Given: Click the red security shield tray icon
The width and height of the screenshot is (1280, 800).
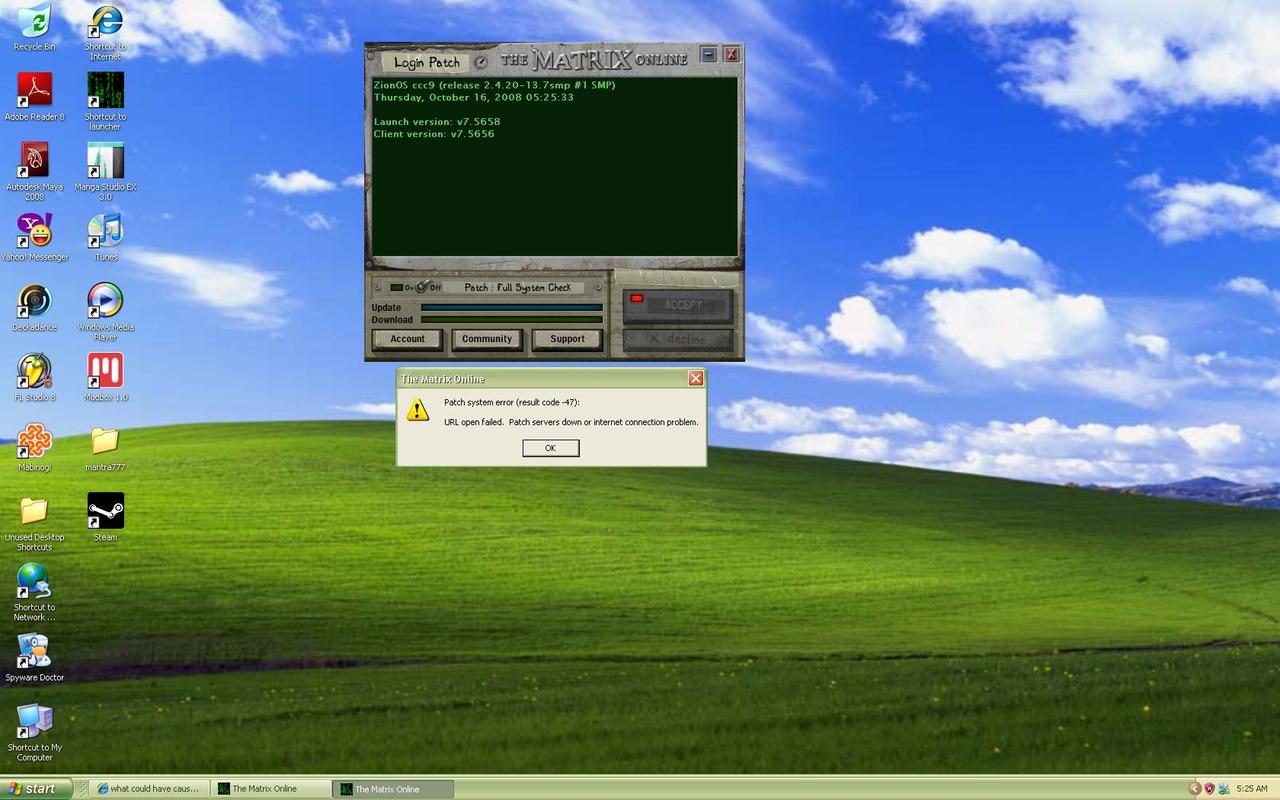Looking at the screenshot, I should (1208, 788).
